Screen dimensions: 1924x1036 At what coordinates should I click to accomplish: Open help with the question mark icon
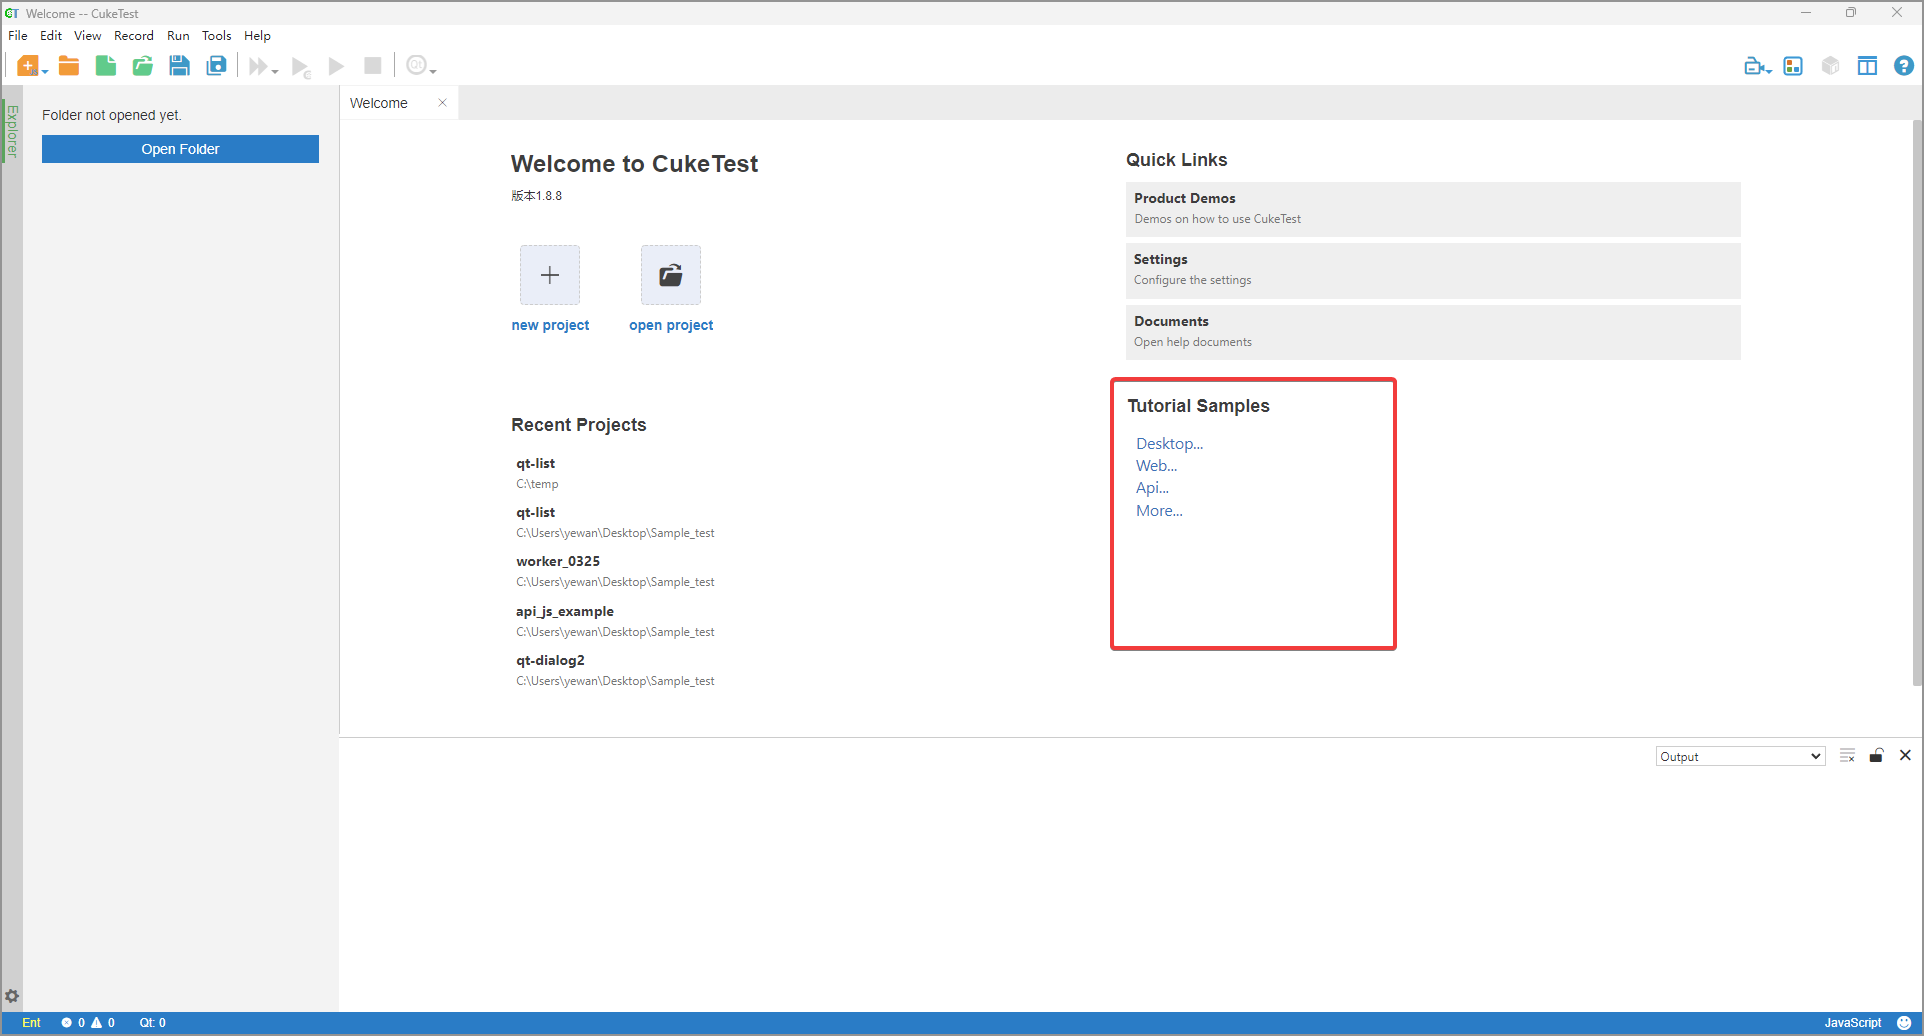click(1904, 66)
